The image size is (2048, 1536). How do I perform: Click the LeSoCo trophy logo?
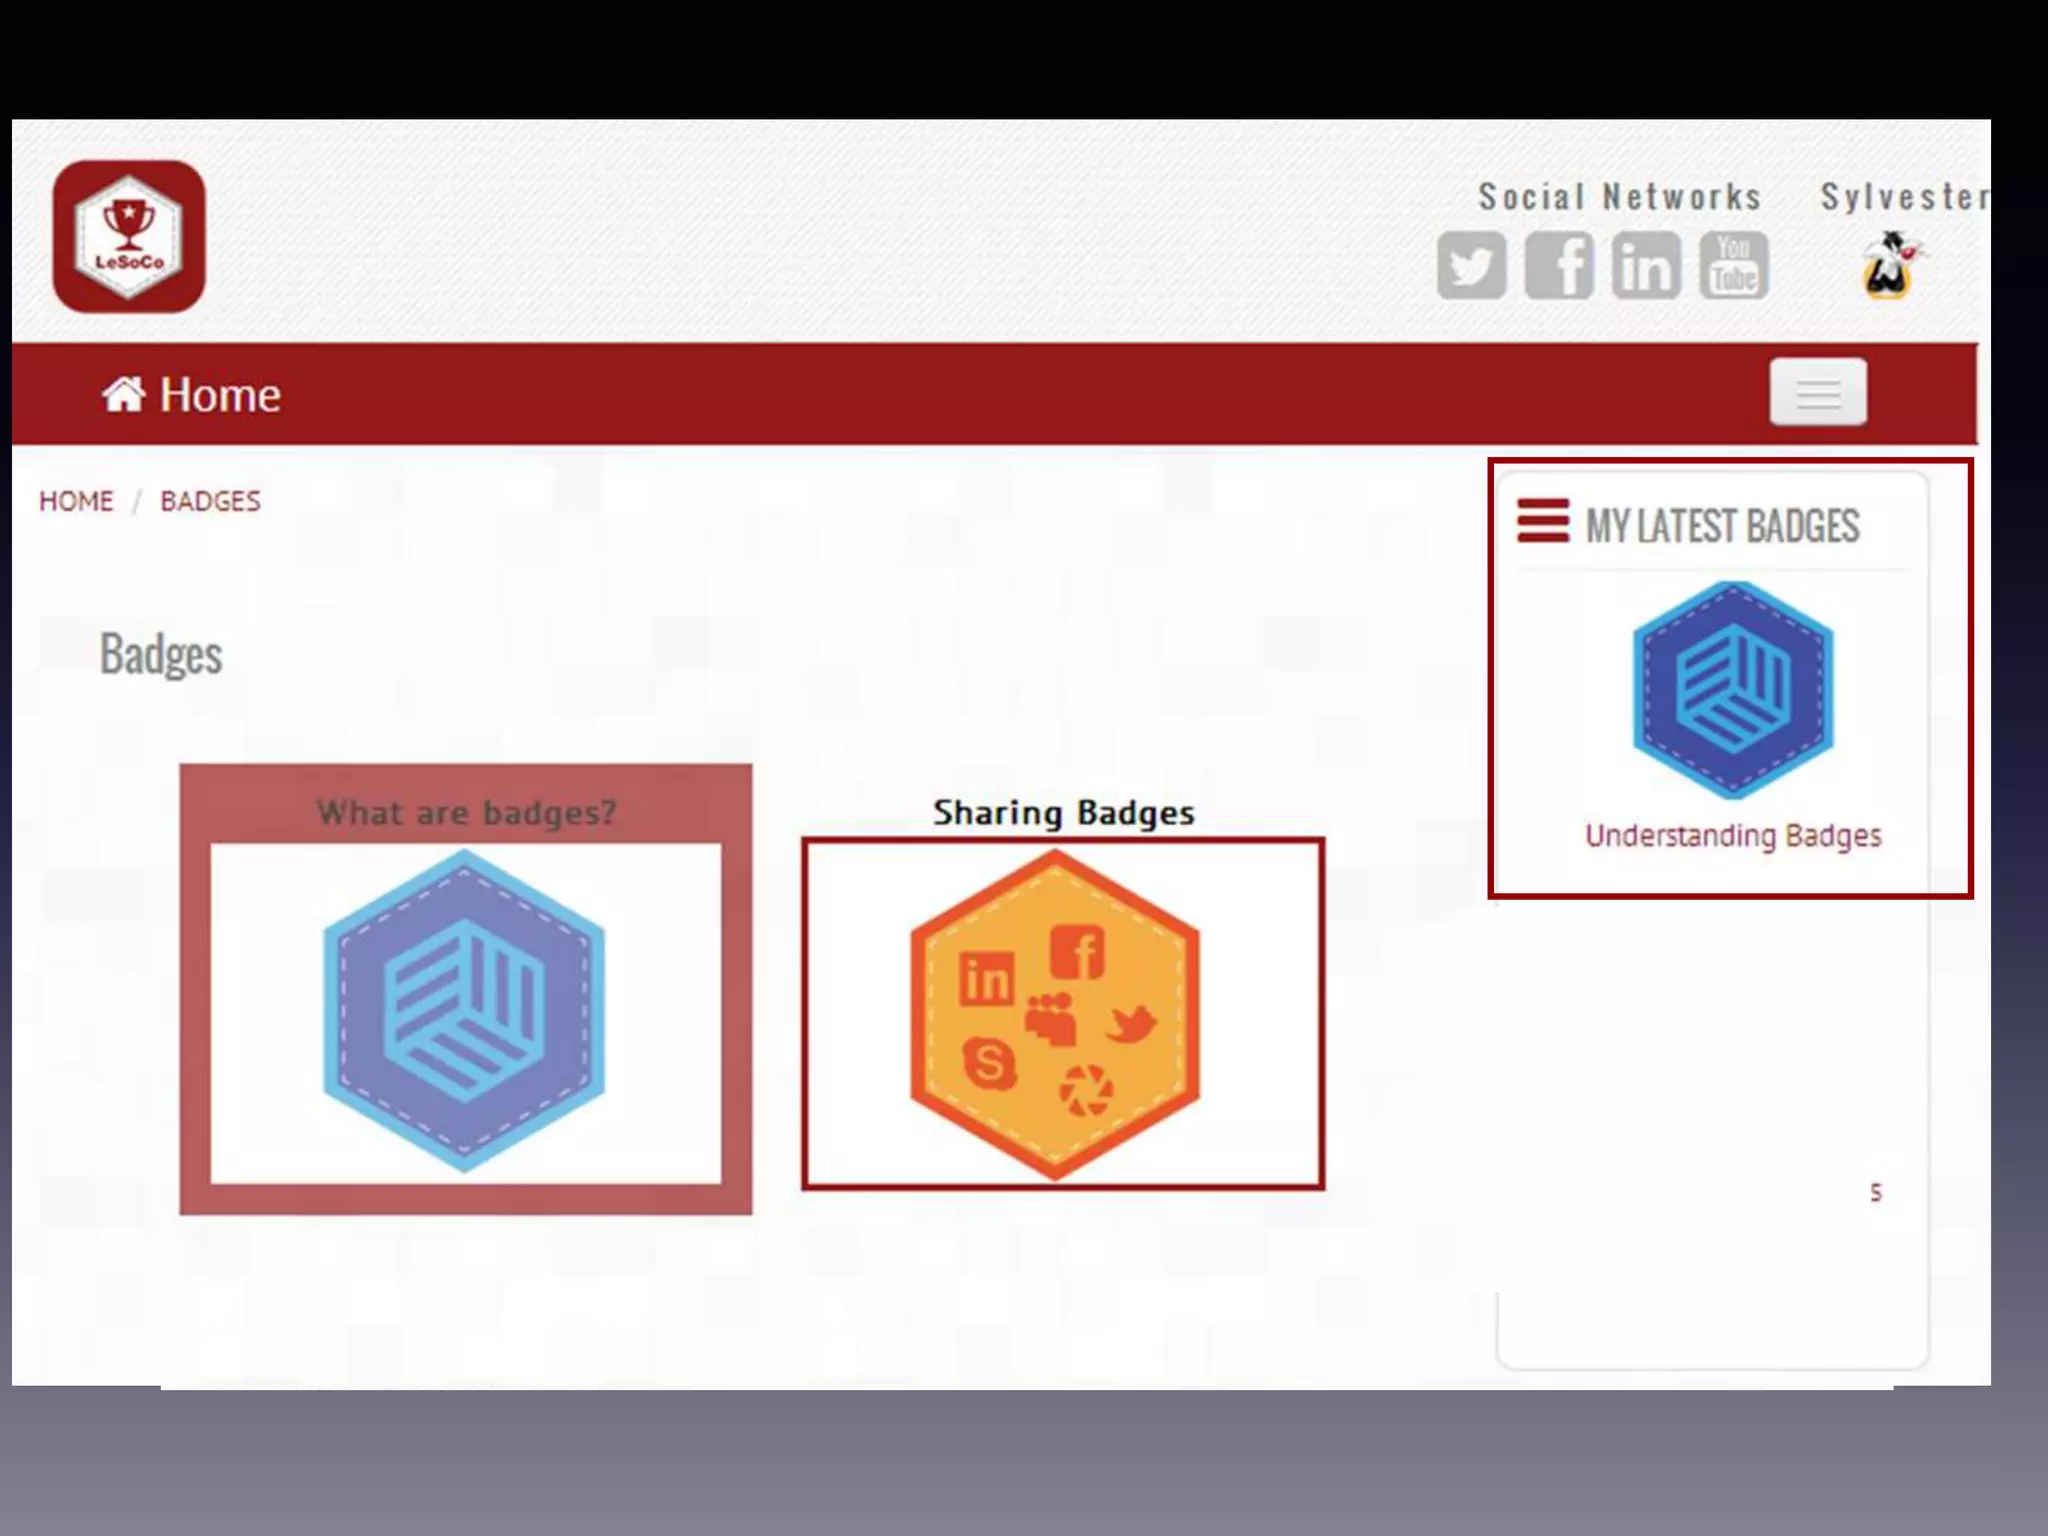[129, 236]
